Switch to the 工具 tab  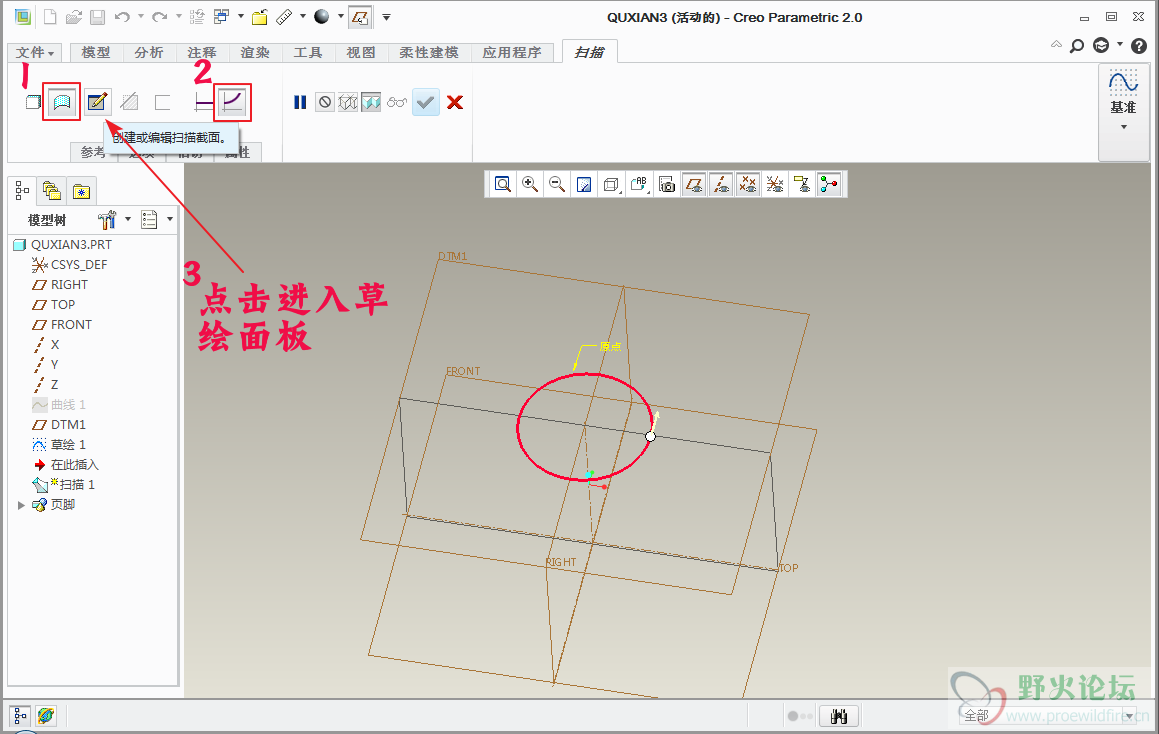307,52
